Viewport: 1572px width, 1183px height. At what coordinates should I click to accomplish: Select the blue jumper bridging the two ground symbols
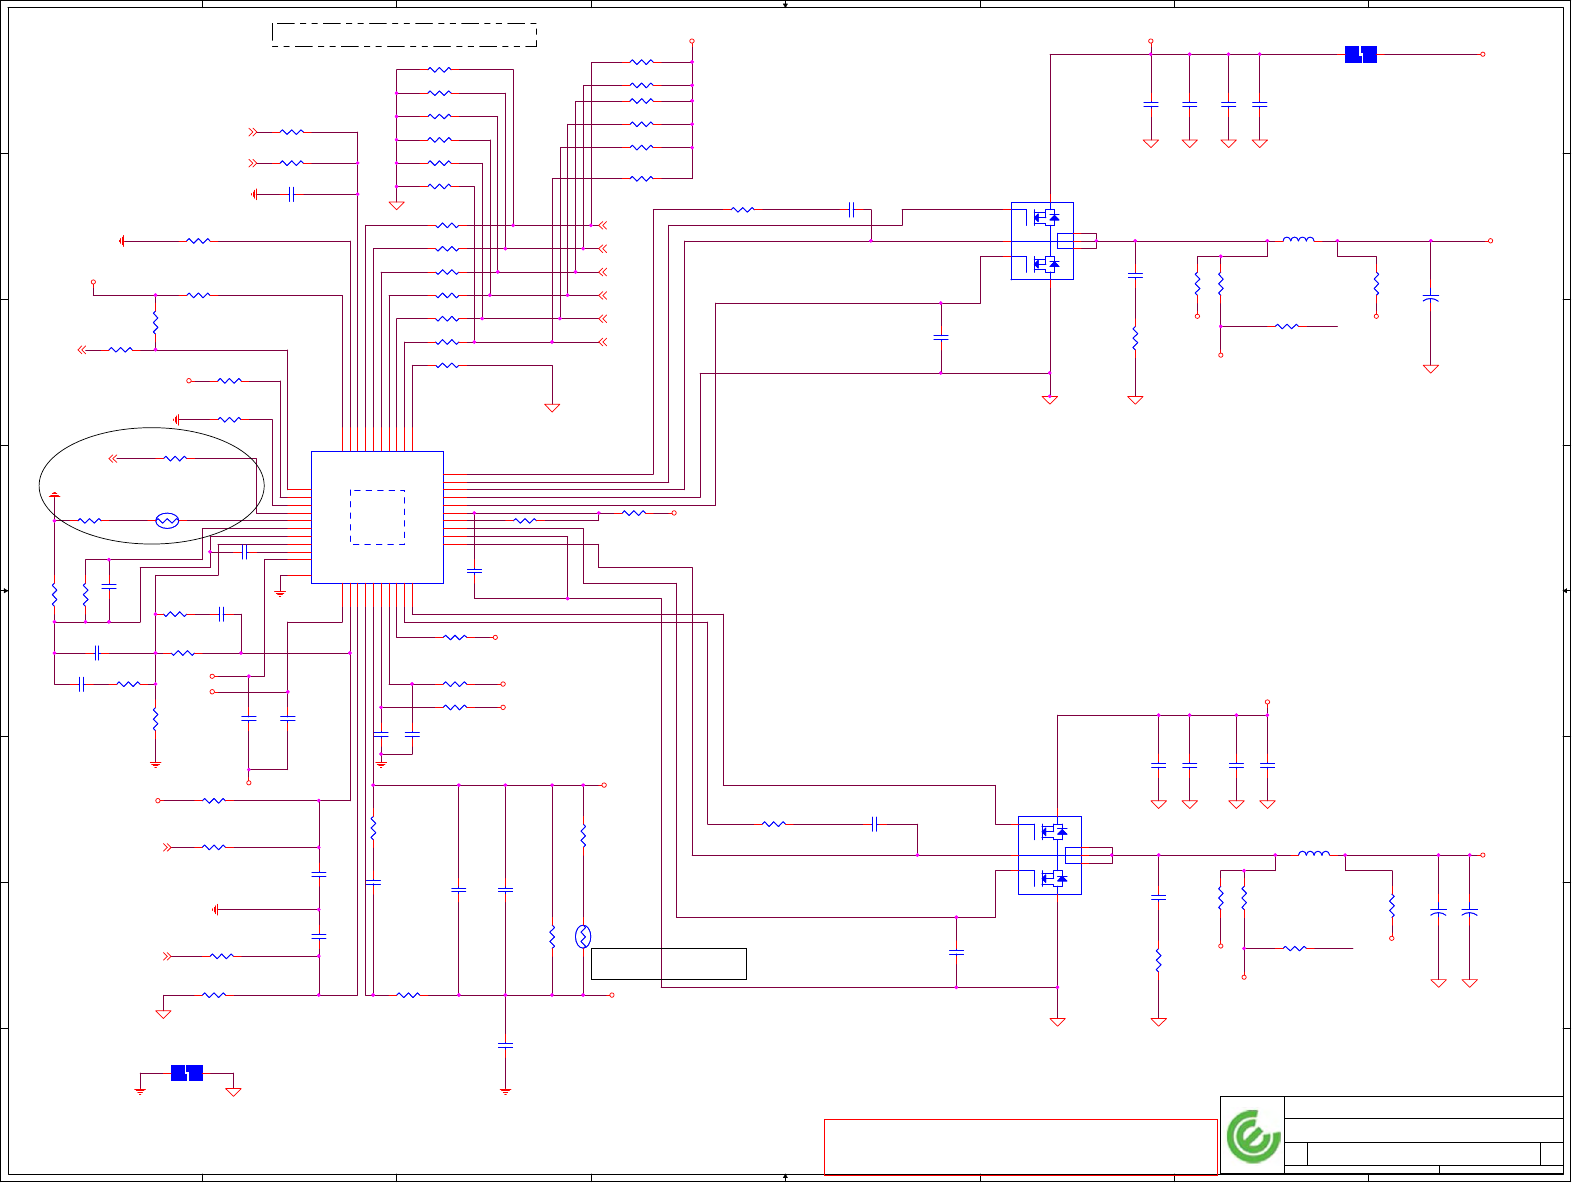pos(187,1073)
